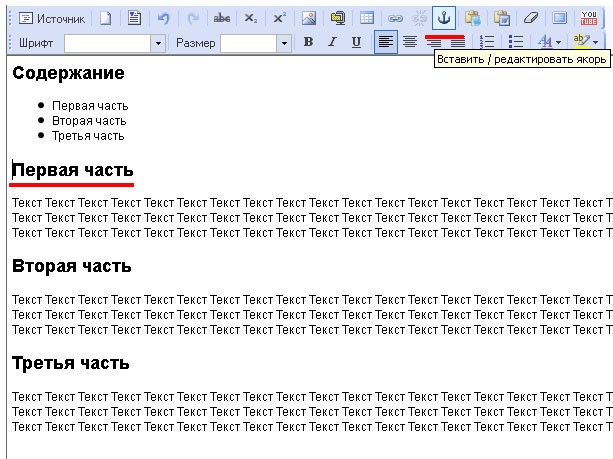Open the background highlight color picker
The image size is (613, 459).
pos(585,41)
